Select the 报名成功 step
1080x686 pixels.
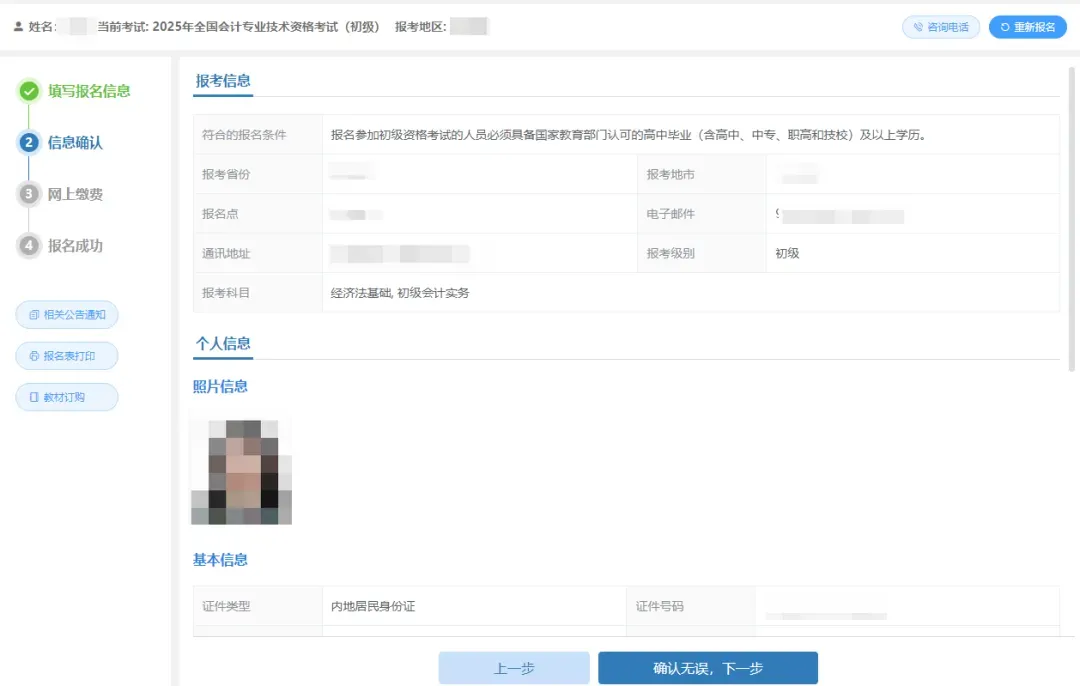tap(75, 246)
